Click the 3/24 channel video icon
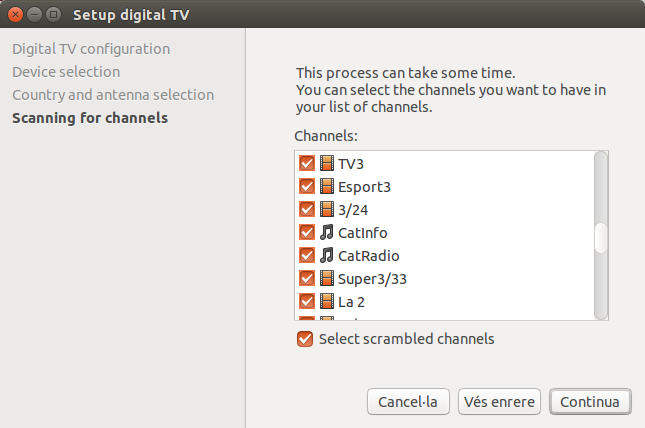The height and width of the screenshot is (428, 645). click(x=326, y=209)
